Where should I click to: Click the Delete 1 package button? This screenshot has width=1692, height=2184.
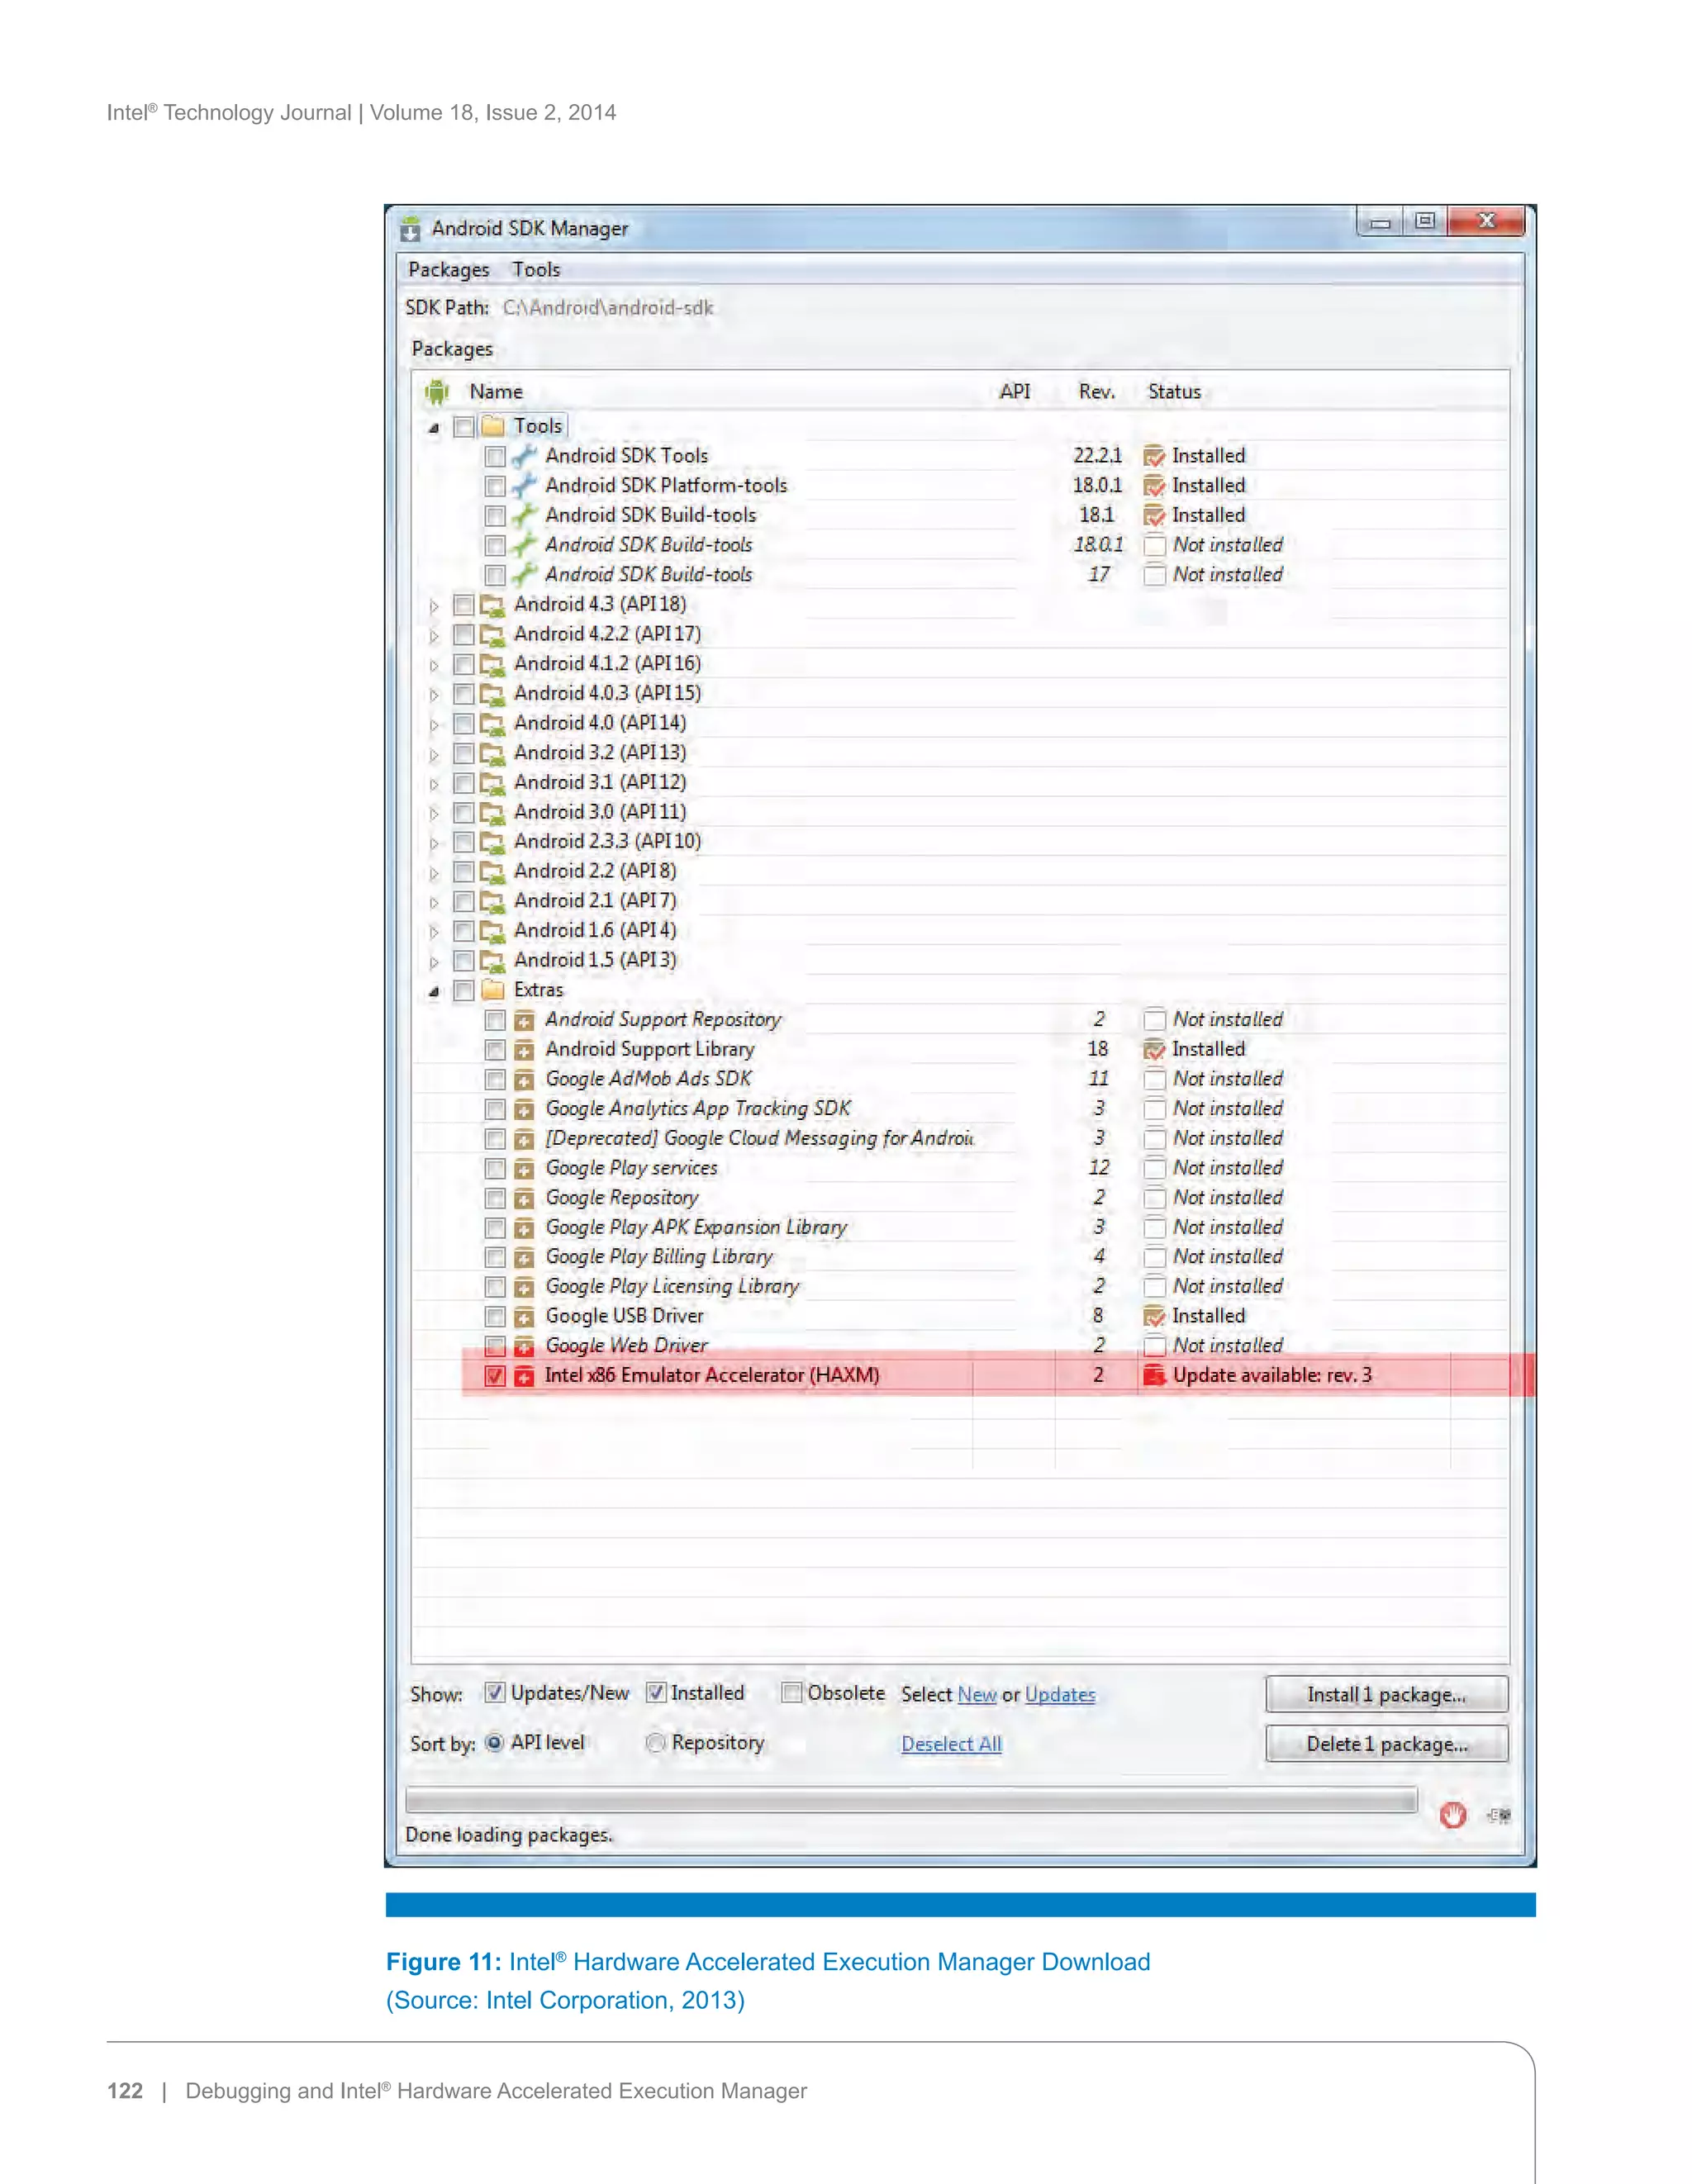coord(1386,1744)
